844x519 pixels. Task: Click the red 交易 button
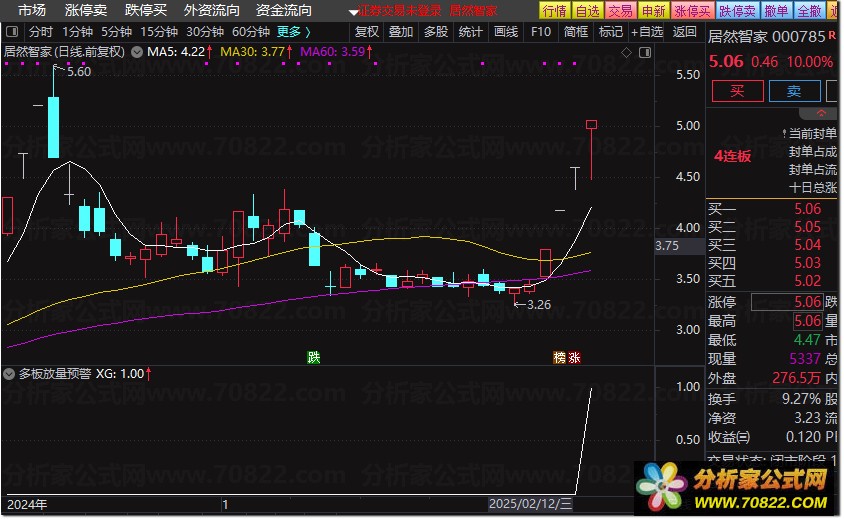click(621, 11)
